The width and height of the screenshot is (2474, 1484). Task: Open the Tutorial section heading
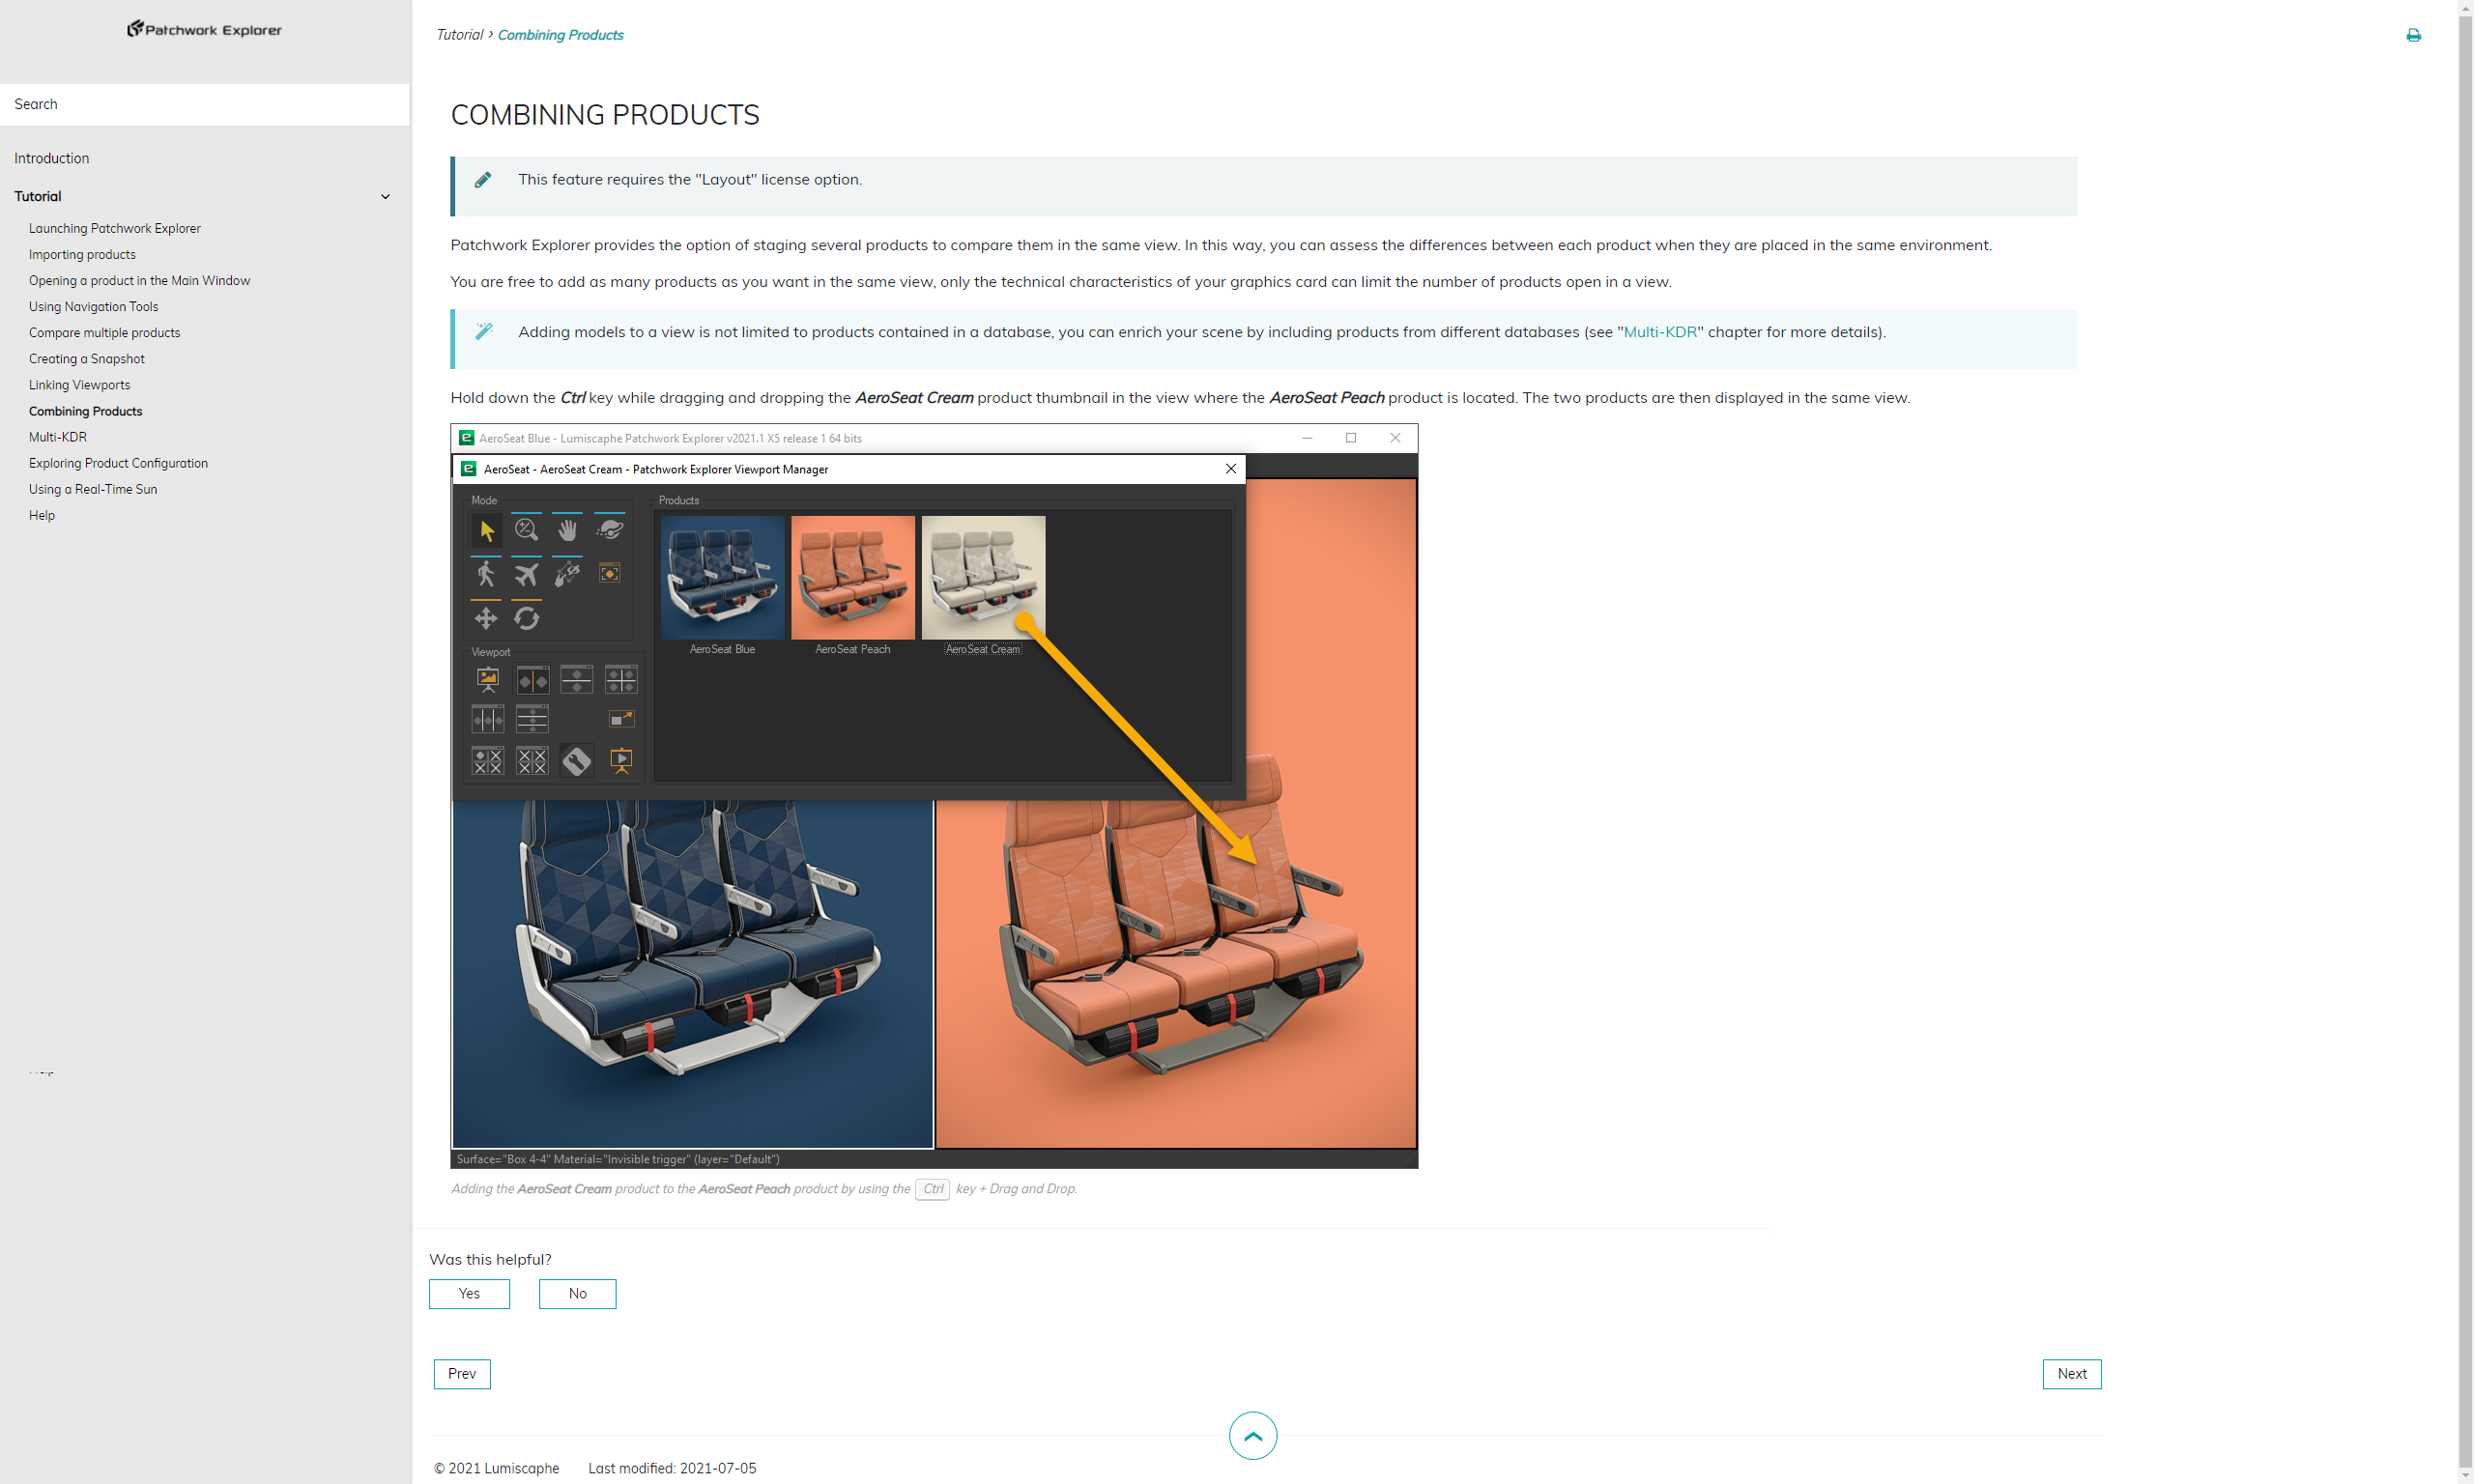(x=38, y=196)
